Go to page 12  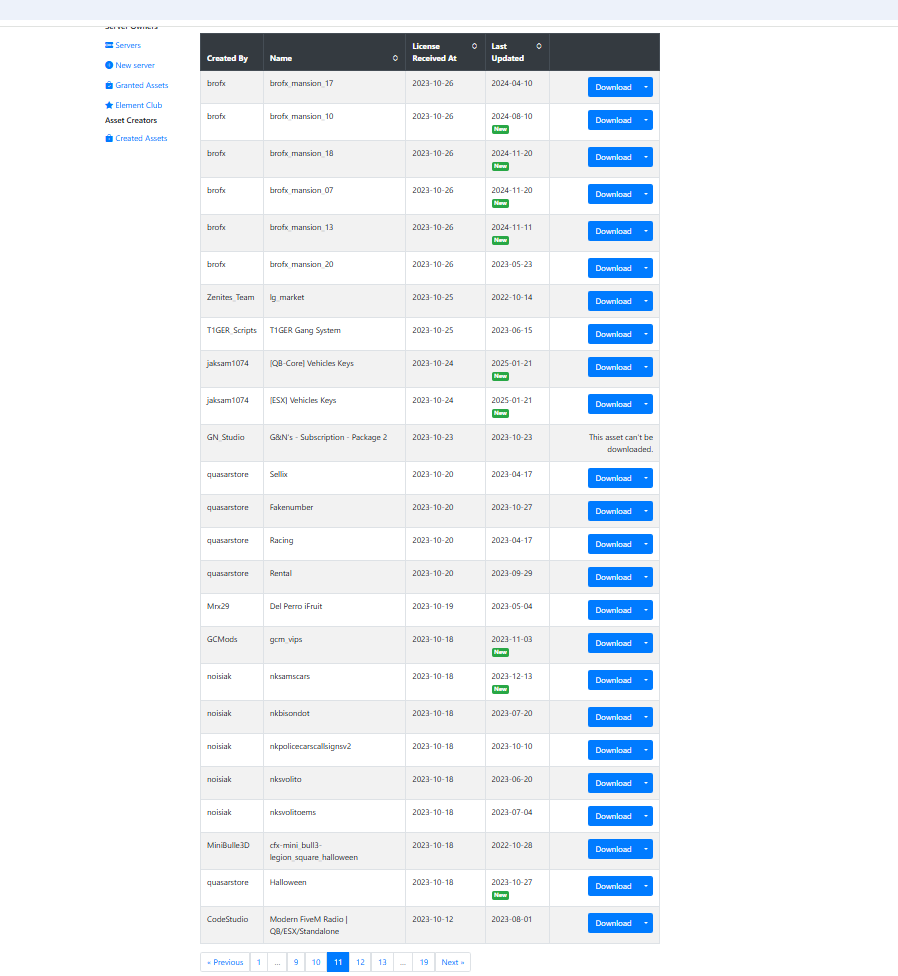coord(360,962)
